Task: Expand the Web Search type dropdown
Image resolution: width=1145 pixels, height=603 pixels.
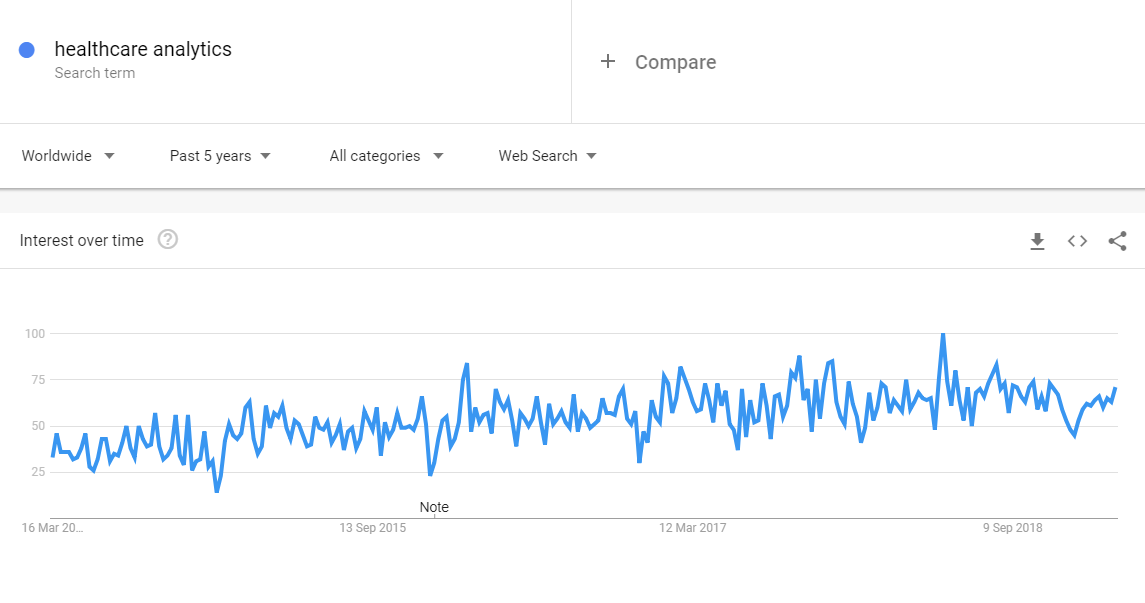Action: (x=548, y=155)
